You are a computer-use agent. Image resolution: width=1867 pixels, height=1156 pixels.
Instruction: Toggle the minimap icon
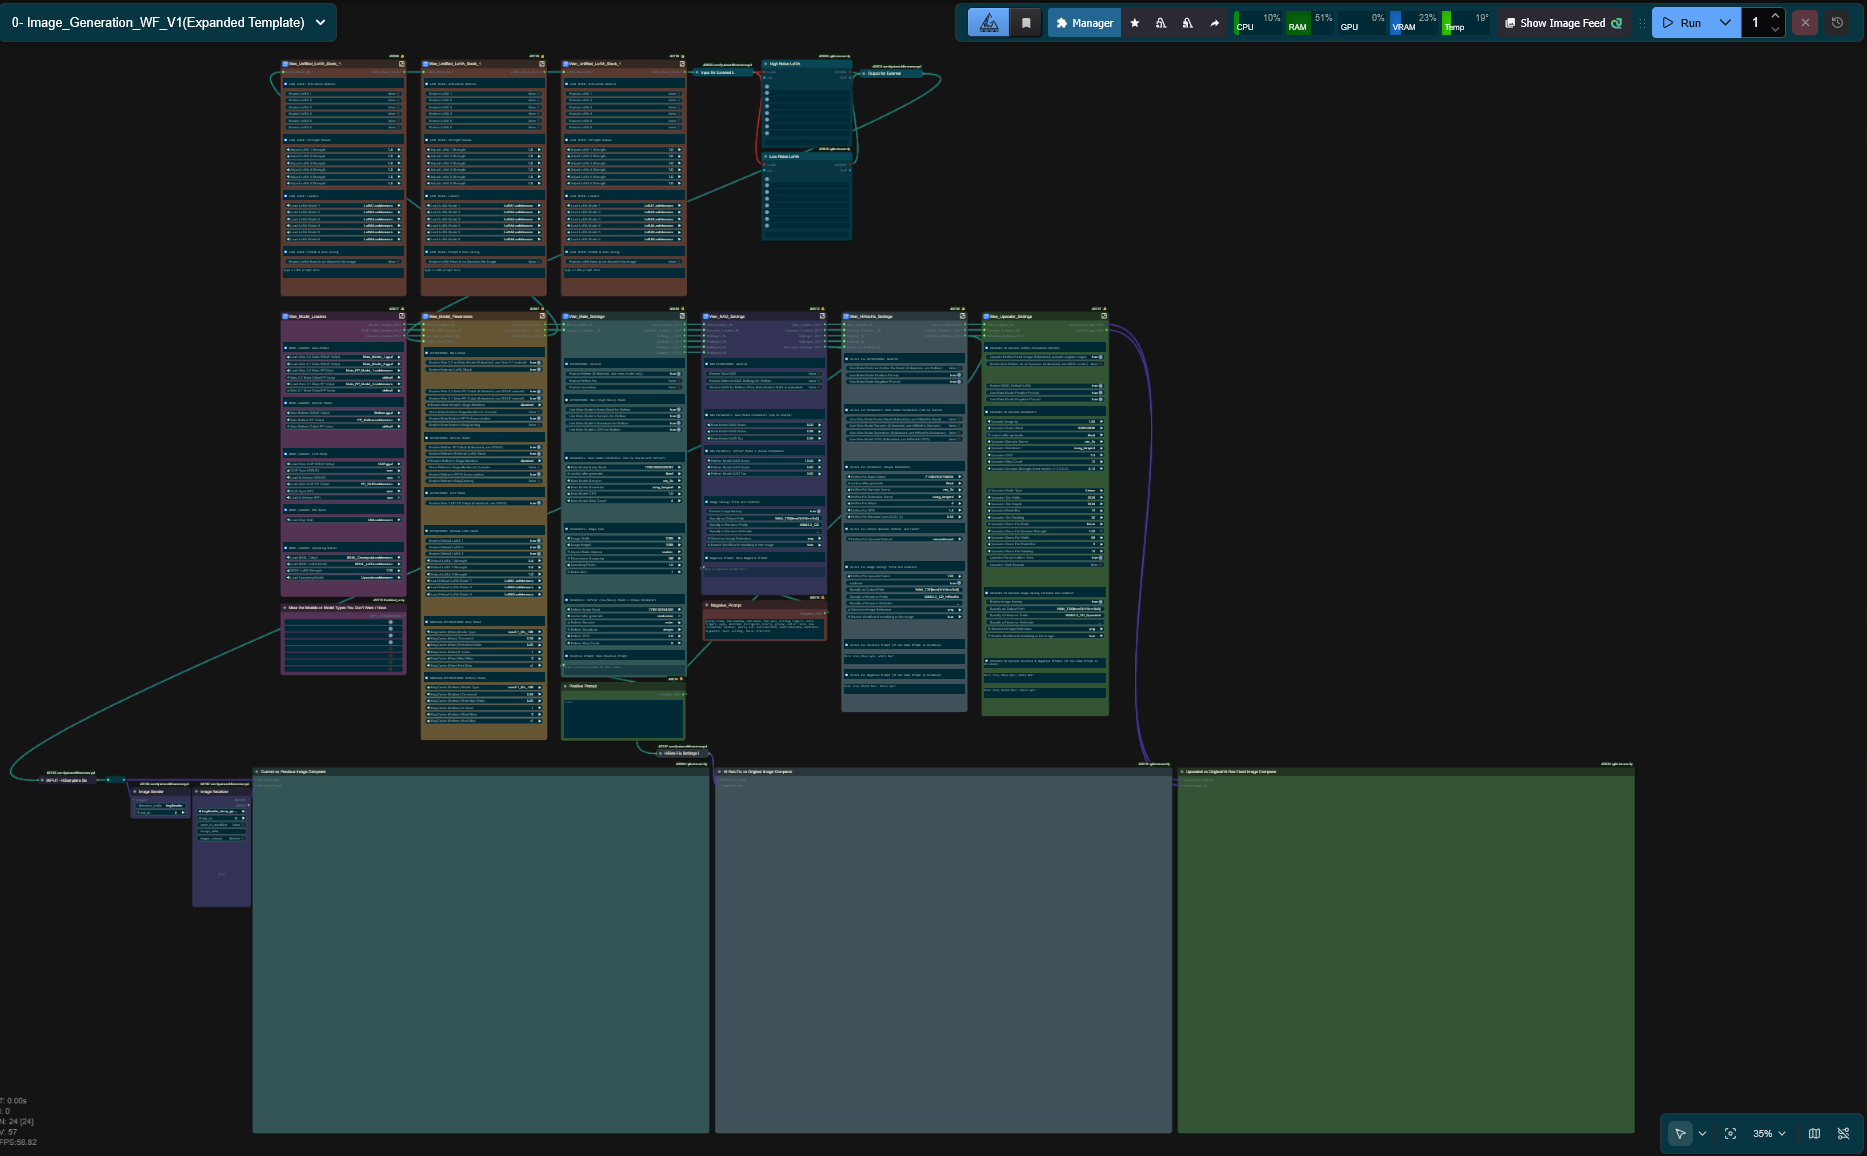[1814, 1134]
